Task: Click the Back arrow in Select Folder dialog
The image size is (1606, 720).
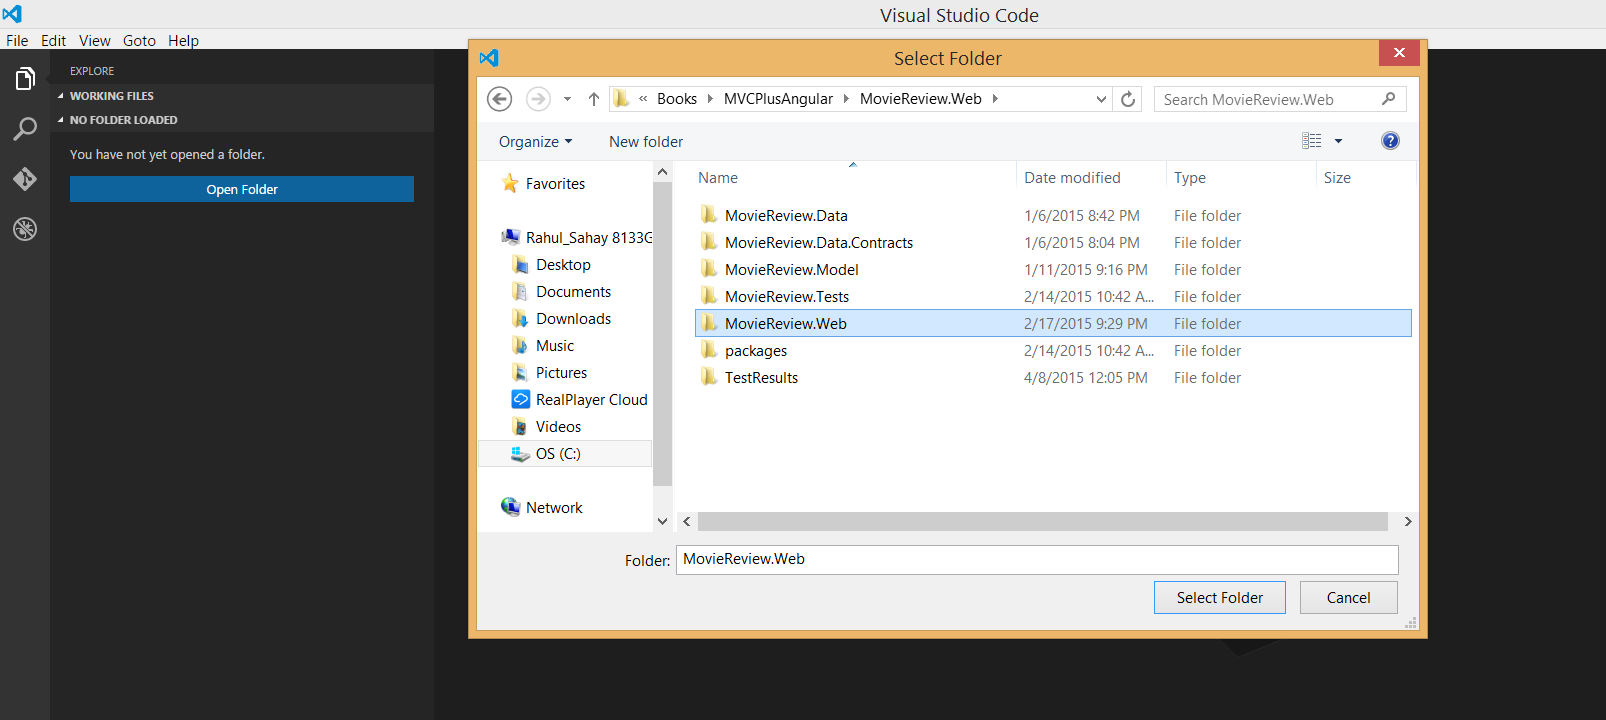Action: tap(500, 99)
